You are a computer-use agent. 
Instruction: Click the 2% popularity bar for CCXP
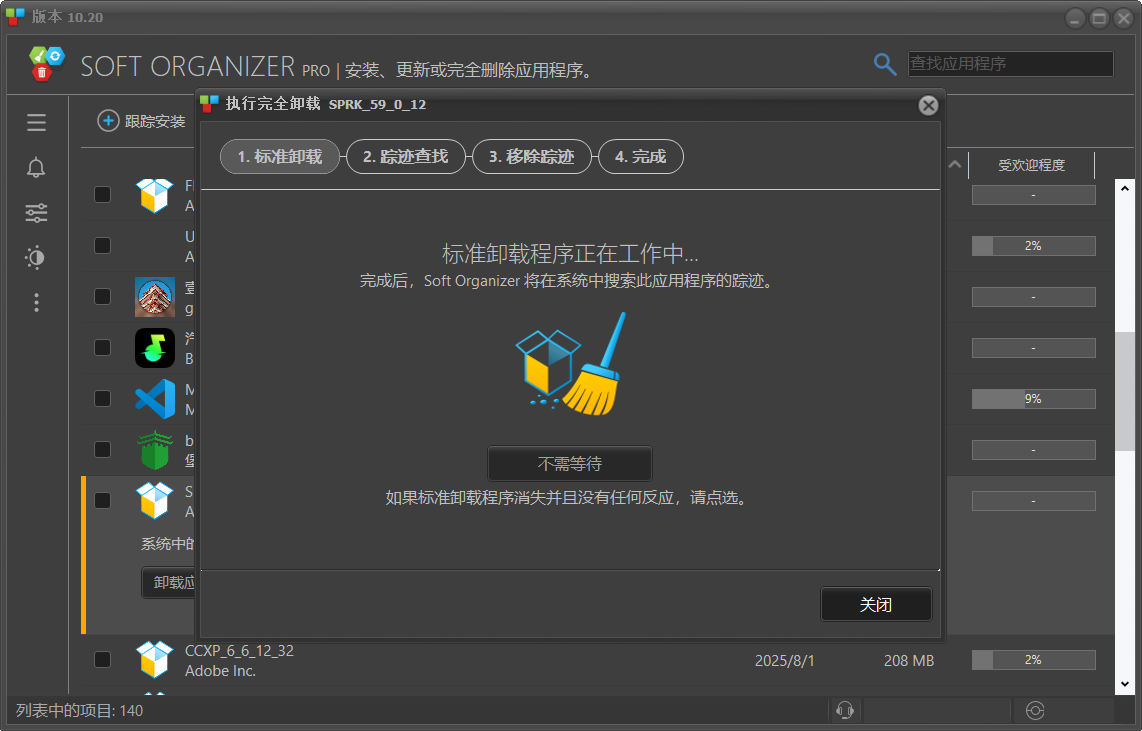(x=1033, y=660)
